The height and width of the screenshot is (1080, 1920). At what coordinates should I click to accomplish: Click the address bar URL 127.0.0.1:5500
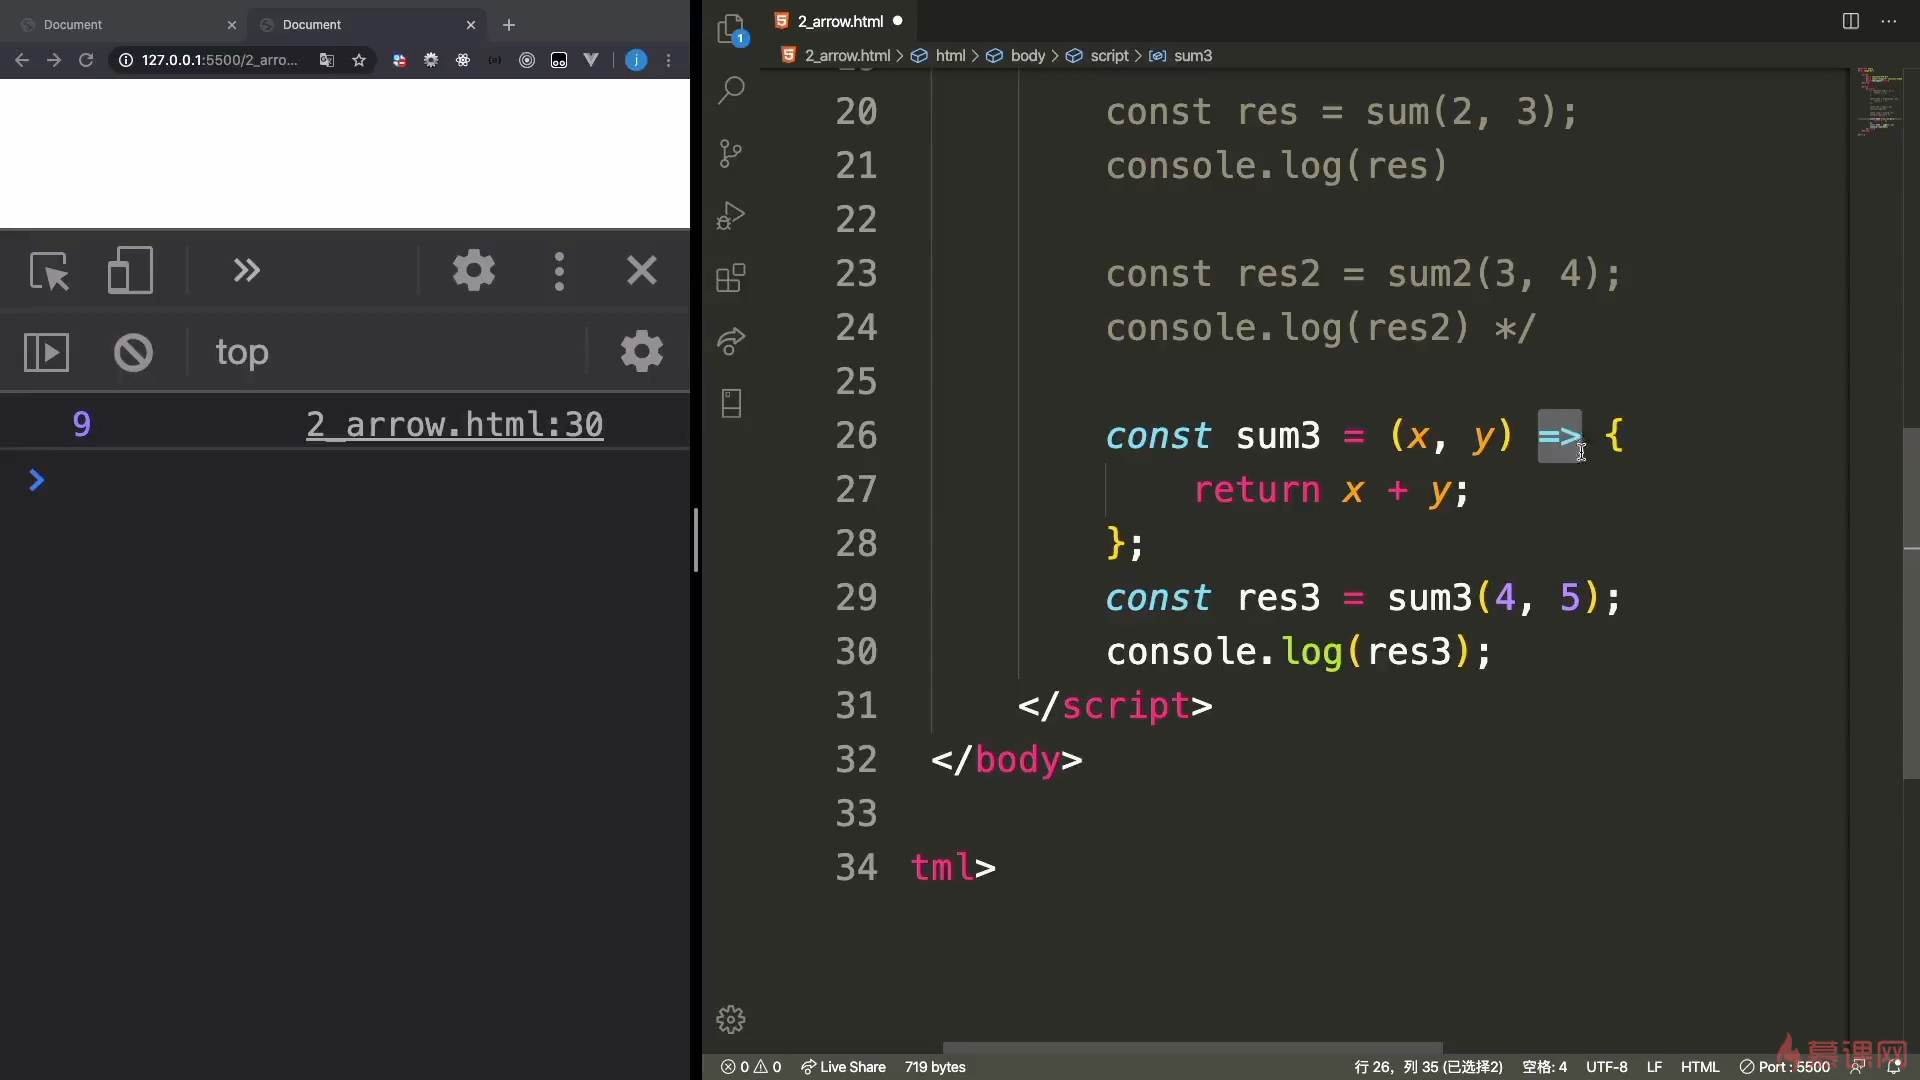[x=219, y=60]
